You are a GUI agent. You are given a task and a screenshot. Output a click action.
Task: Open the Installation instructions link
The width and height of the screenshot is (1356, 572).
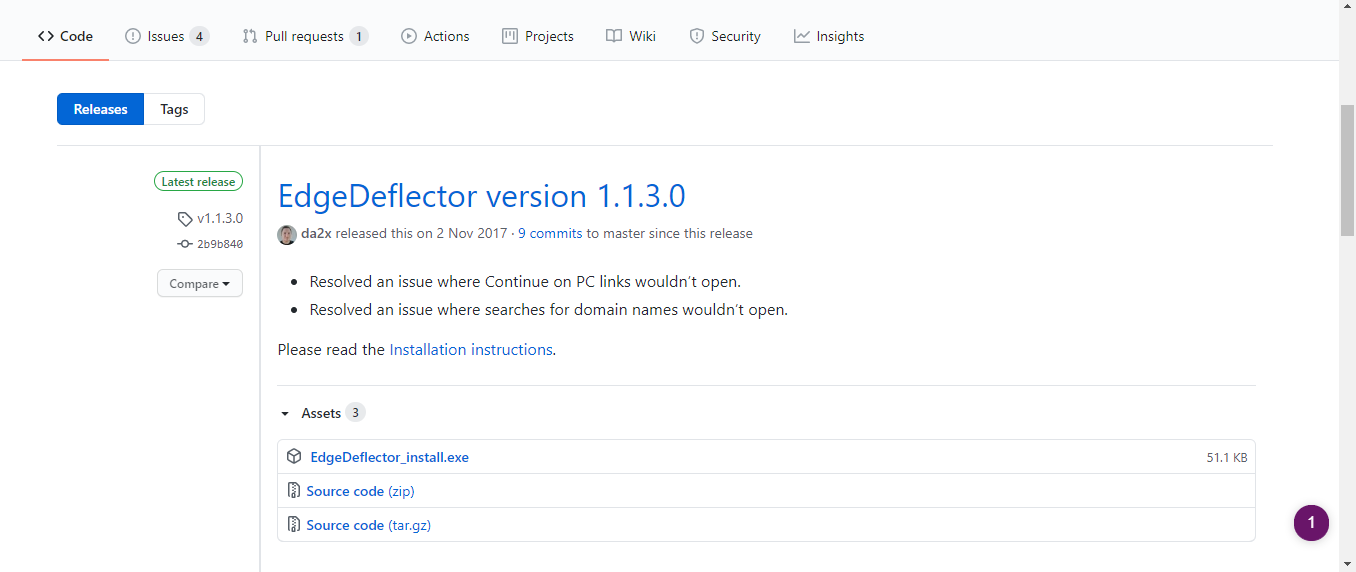click(x=471, y=349)
